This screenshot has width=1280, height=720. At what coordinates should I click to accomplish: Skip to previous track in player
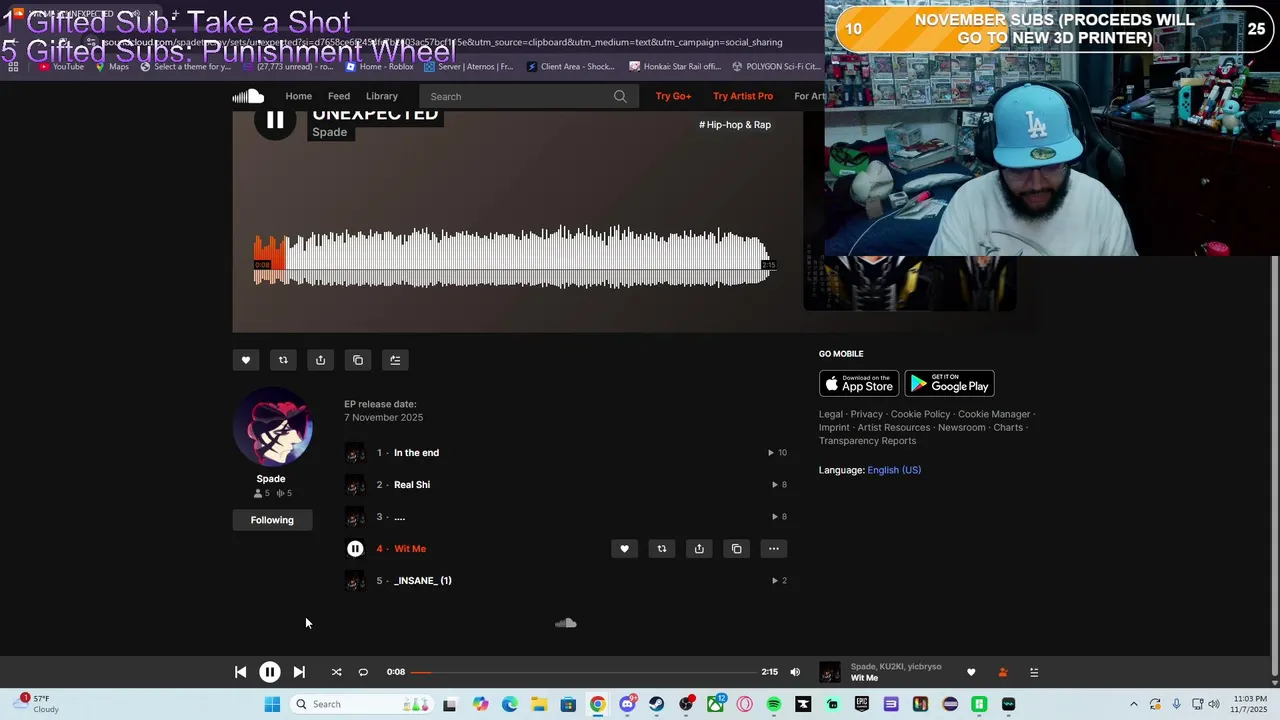(240, 672)
